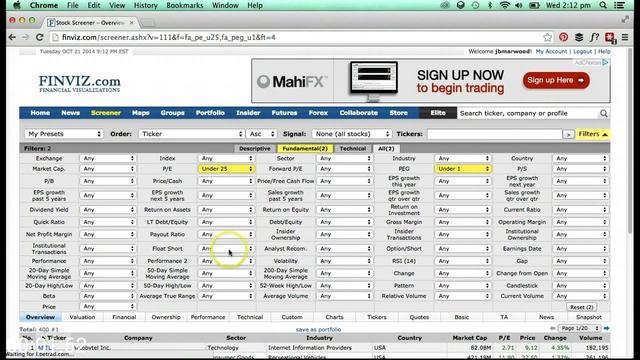
Task: Open the Pinterest extension icon
Action: coord(564,38)
